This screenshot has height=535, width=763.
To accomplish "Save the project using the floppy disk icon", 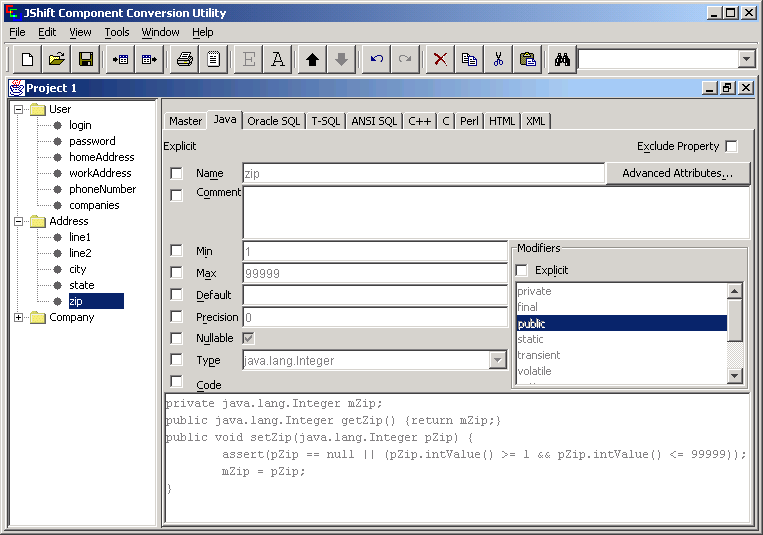I will point(86,59).
